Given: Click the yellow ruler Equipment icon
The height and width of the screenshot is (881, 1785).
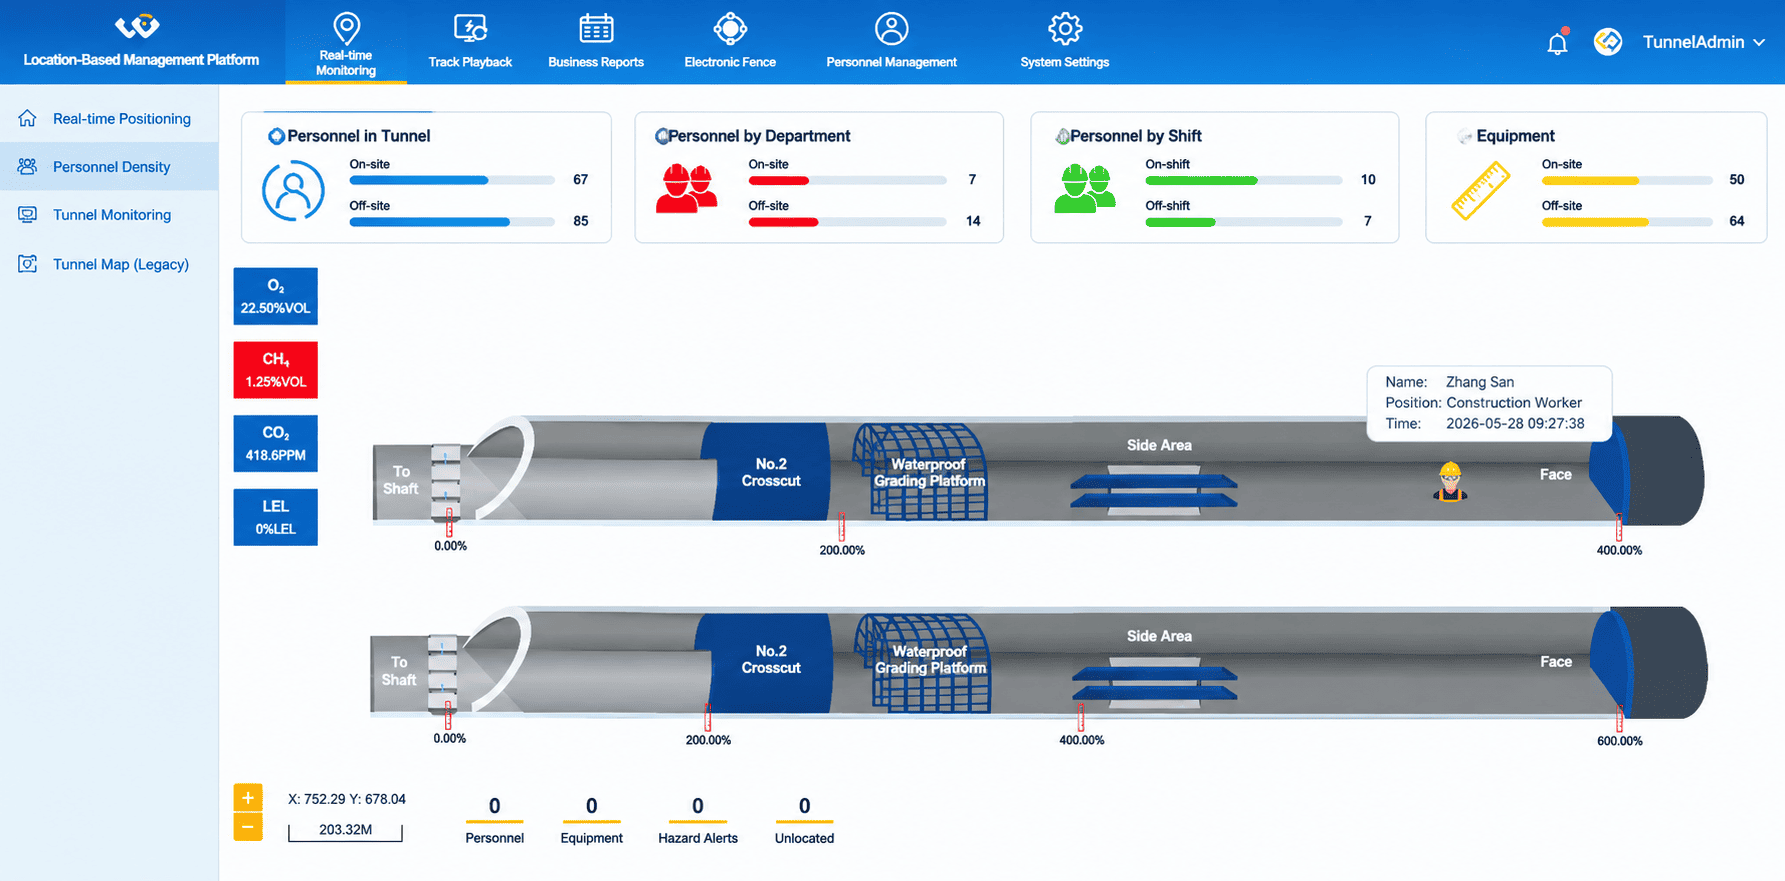Looking at the screenshot, I should (1480, 190).
